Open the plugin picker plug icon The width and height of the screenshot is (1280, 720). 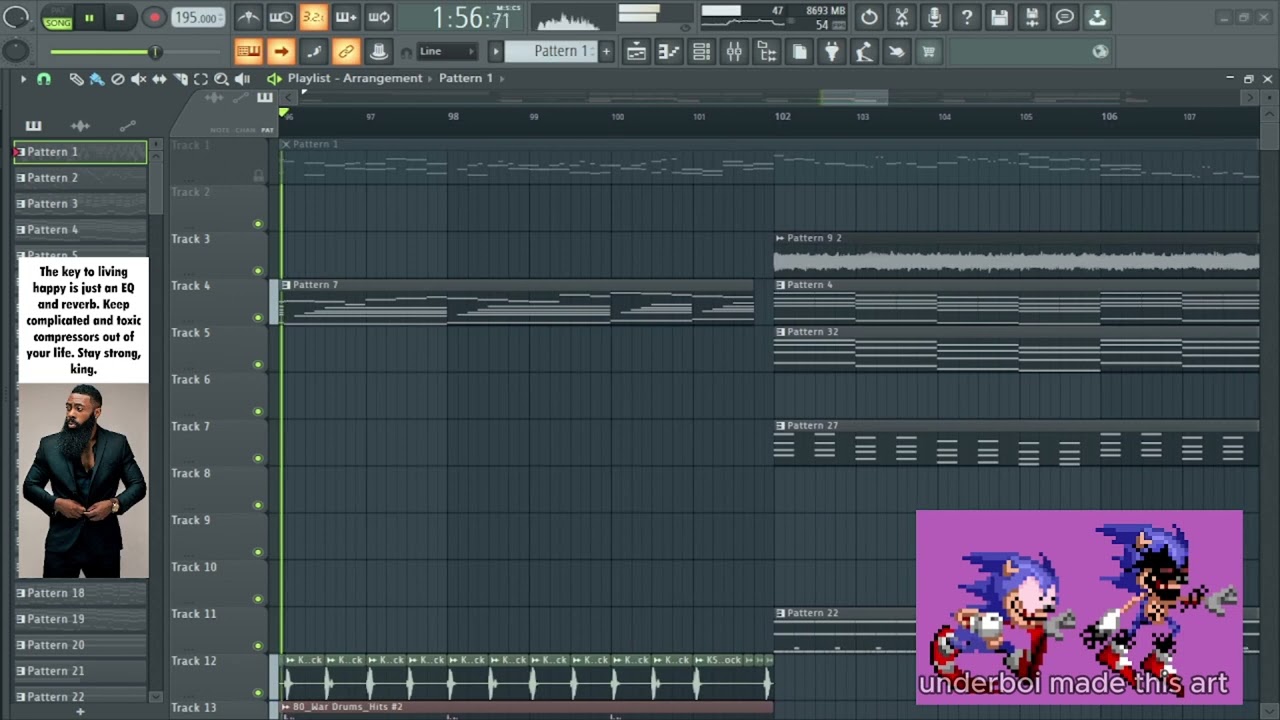(x=831, y=52)
